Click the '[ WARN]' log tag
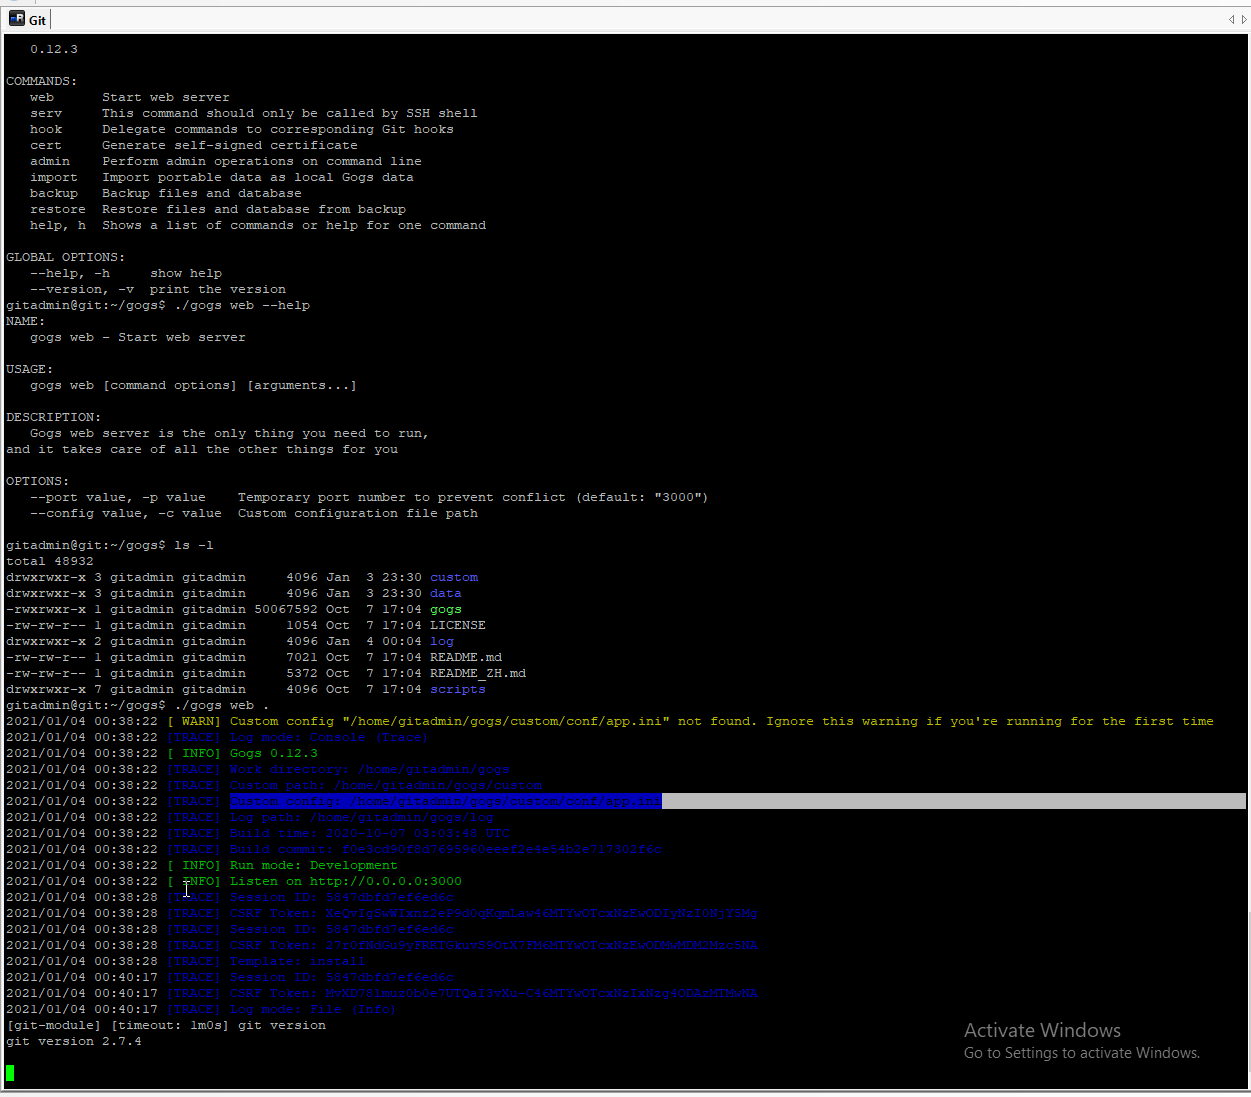Viewport: 1251px width, 1097px height. (x=194, y=721)
